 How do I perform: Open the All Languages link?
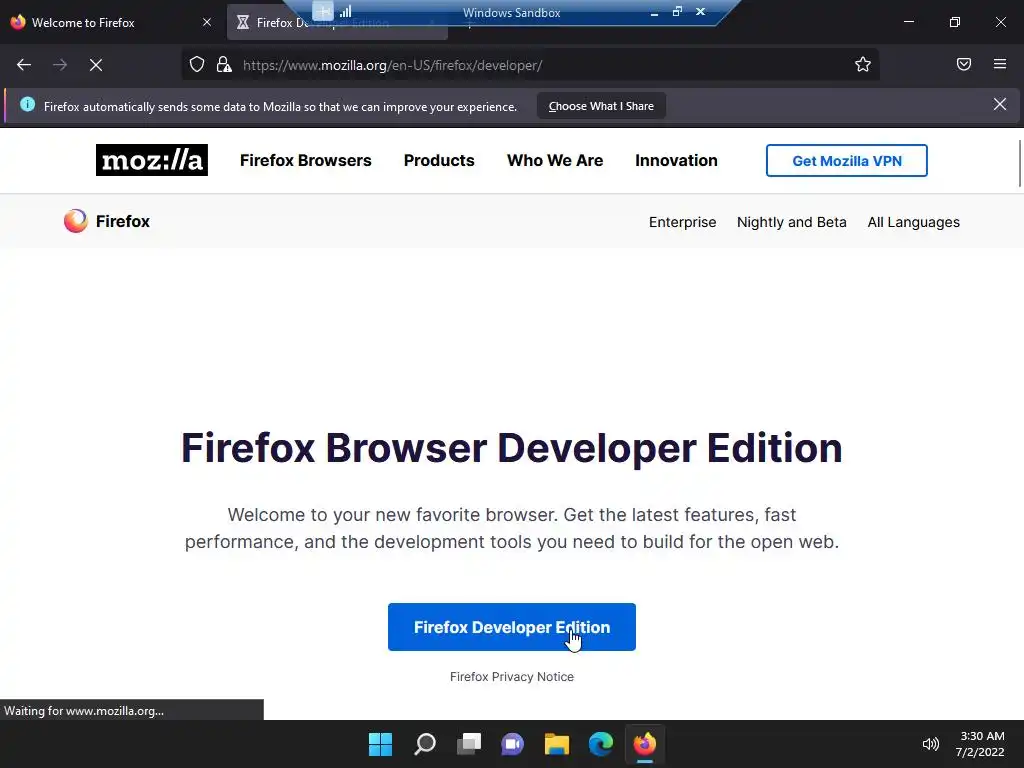(x=914, y=222)
